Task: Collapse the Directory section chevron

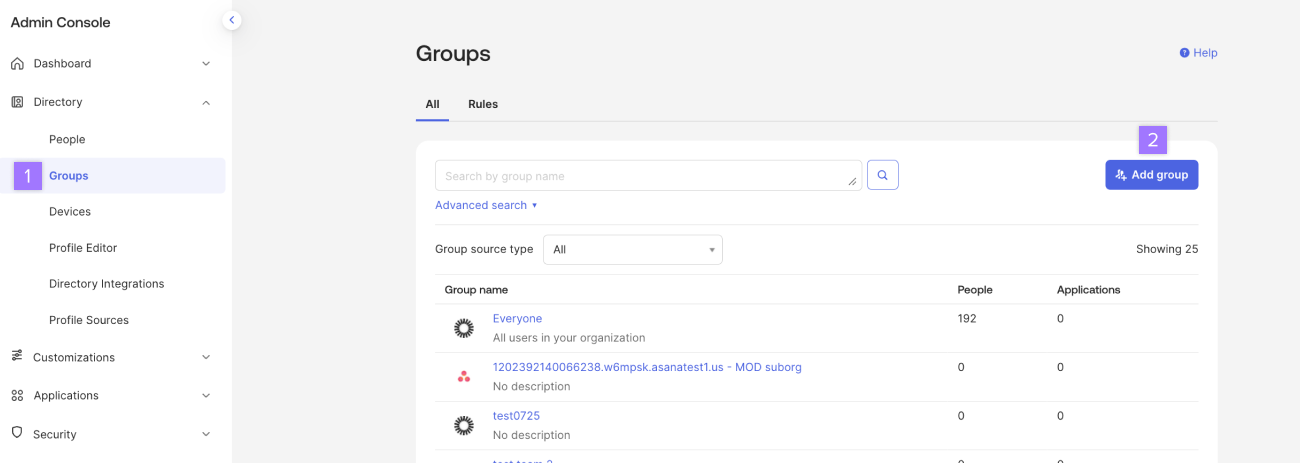Action: click(x=206, y=102)
